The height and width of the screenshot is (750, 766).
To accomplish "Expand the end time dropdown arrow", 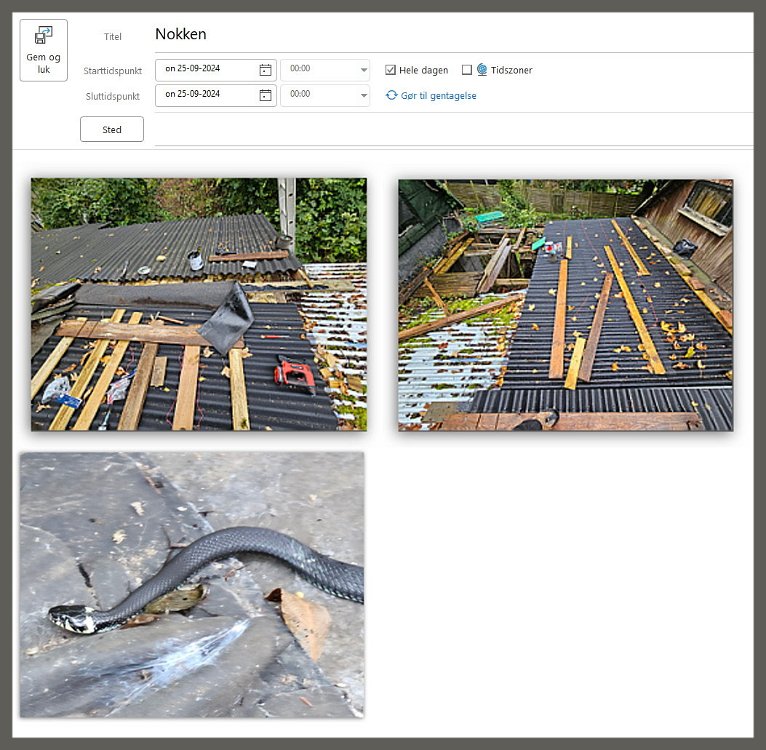I will point(363,95).
